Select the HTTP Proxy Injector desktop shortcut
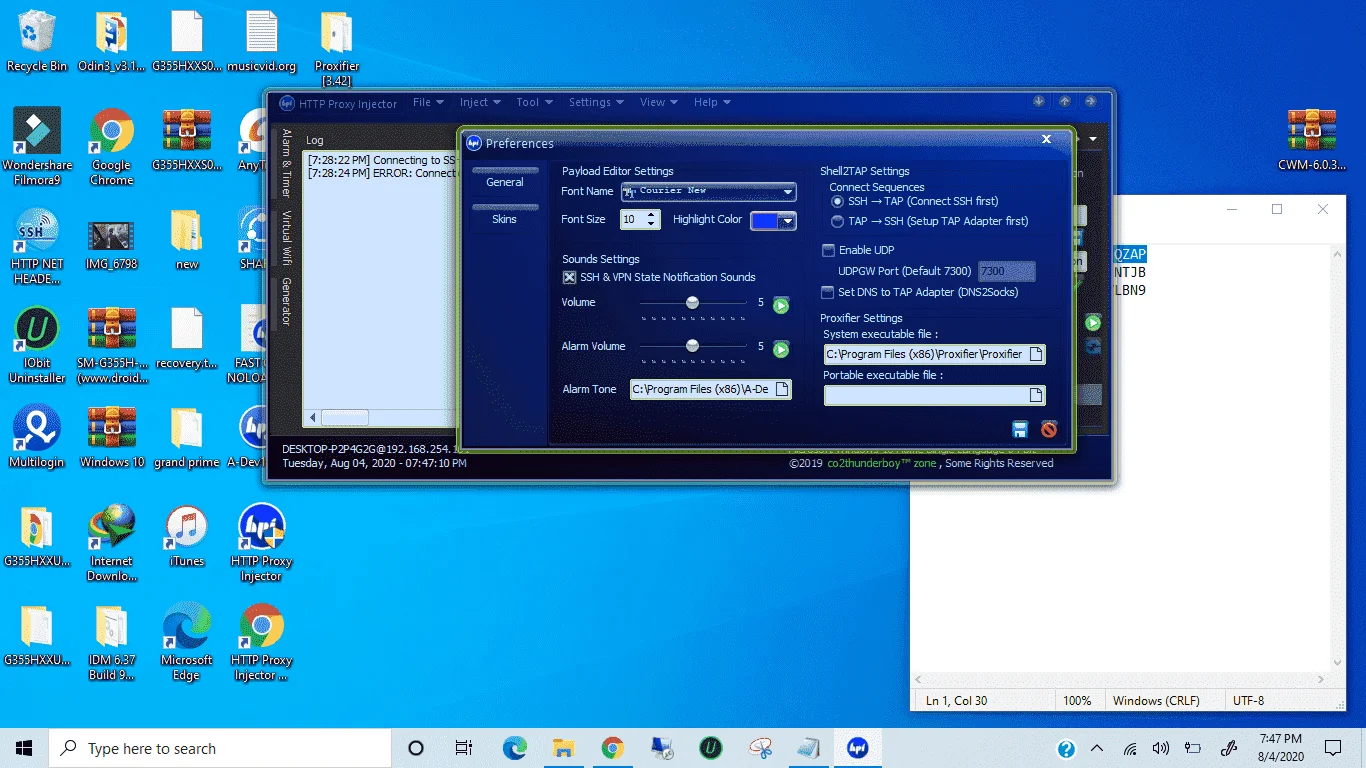This screenshot has height=768, width=1366. point(261,543)
